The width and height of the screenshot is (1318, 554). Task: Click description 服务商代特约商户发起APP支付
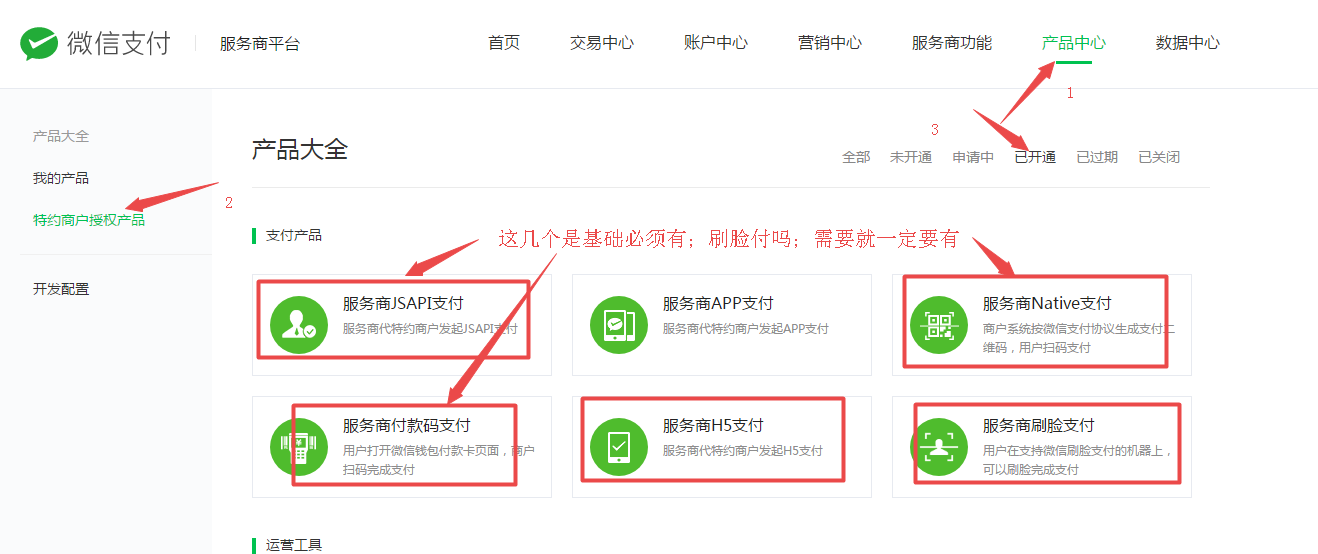pos(746,329)
